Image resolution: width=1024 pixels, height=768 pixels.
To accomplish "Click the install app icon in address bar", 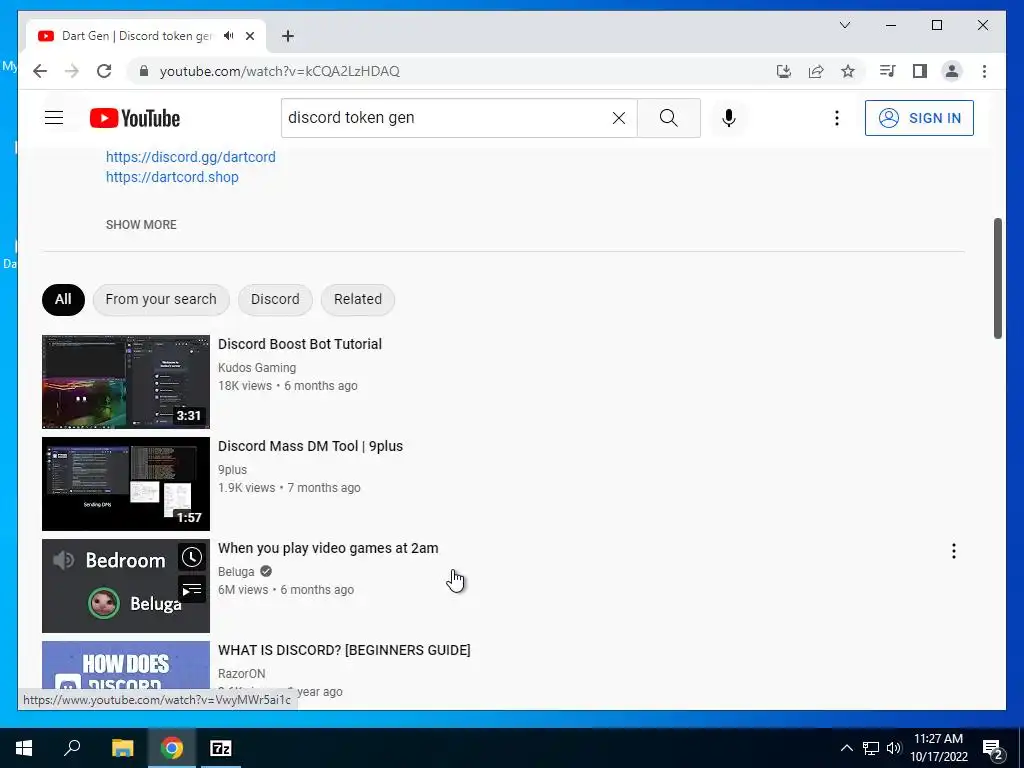I will tap(784, 71).
